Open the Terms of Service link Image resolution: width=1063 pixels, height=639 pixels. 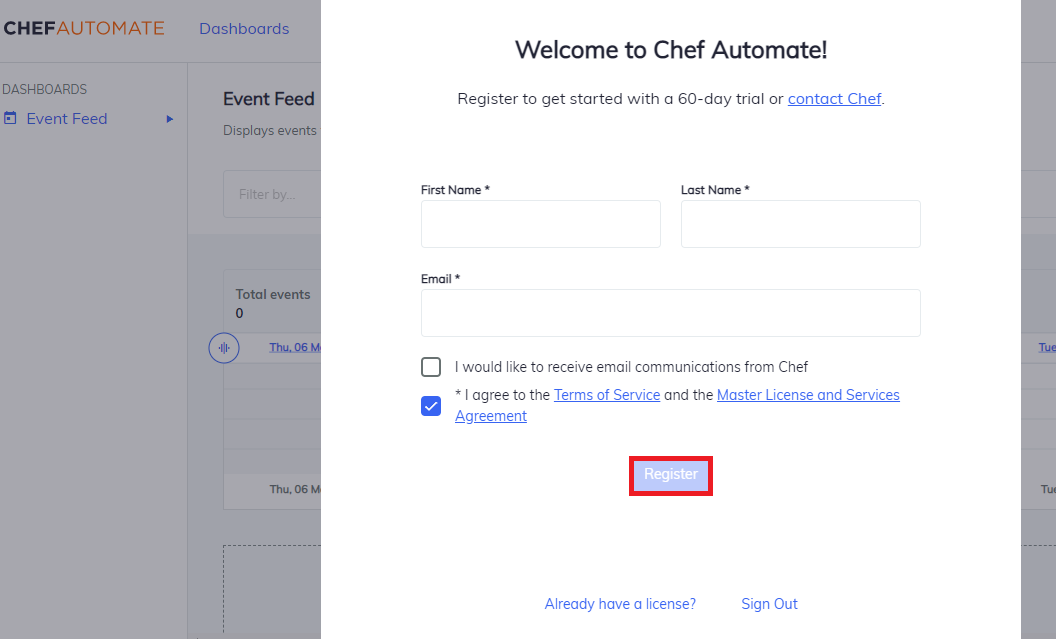tap(607, 394)
